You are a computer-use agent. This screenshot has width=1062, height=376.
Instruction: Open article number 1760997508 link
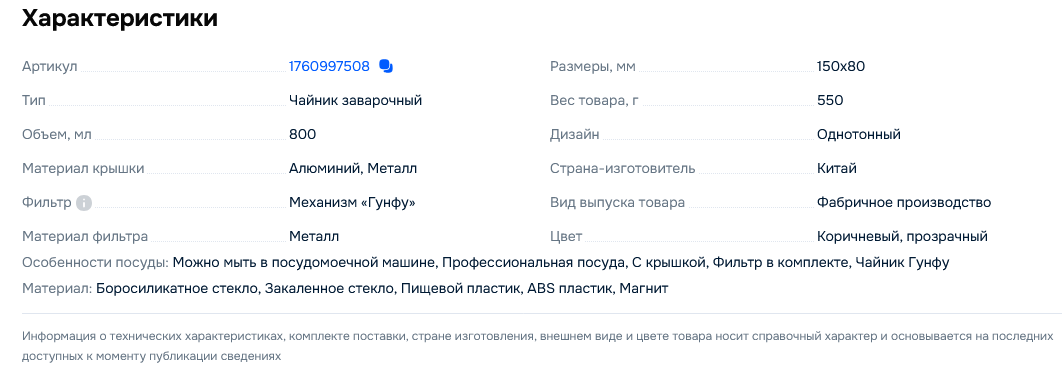[329, 66]
